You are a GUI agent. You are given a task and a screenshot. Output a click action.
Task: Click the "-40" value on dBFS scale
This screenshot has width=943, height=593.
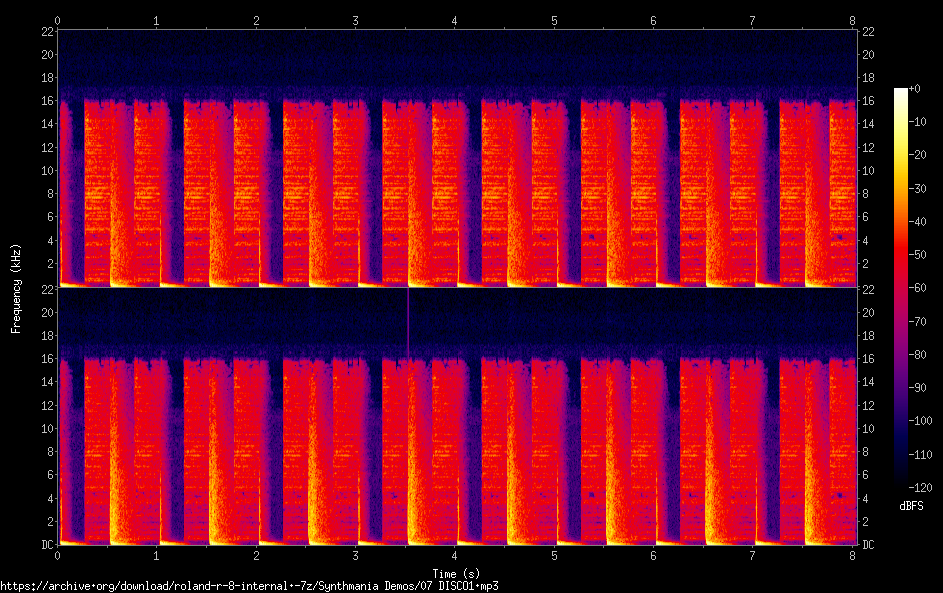point(918,221)
